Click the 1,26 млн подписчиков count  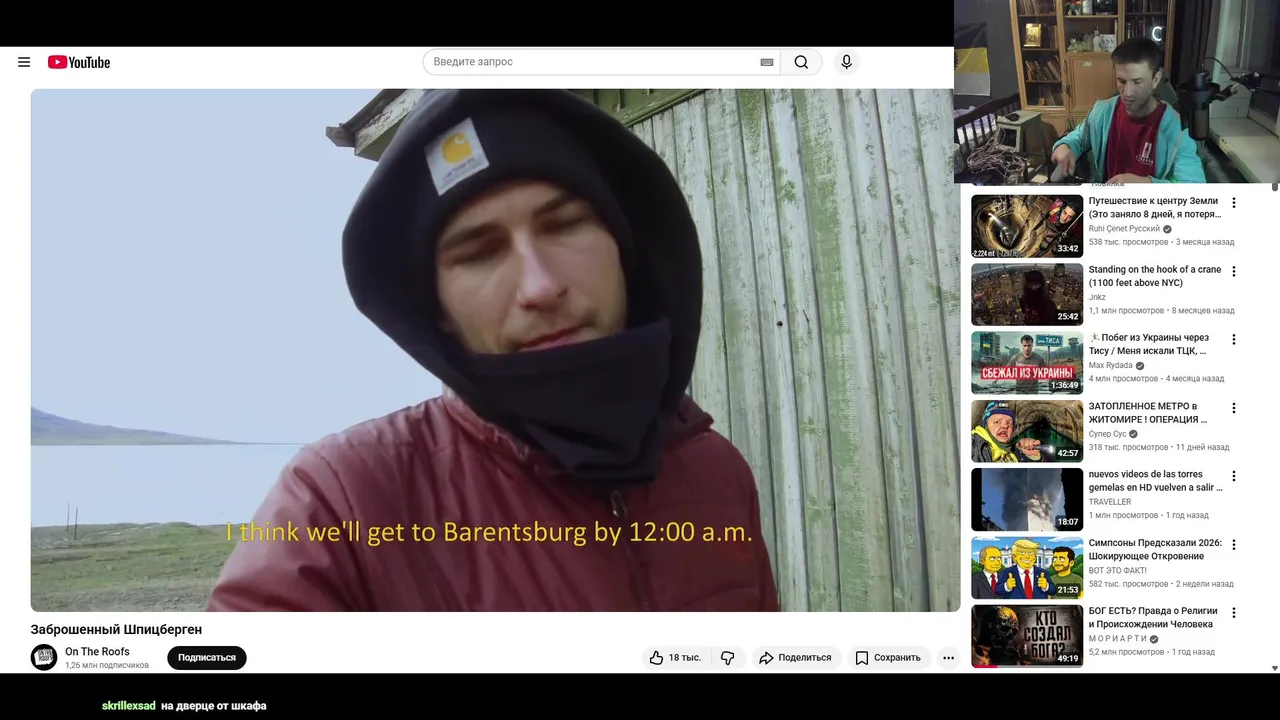click(x=107, y=665)
